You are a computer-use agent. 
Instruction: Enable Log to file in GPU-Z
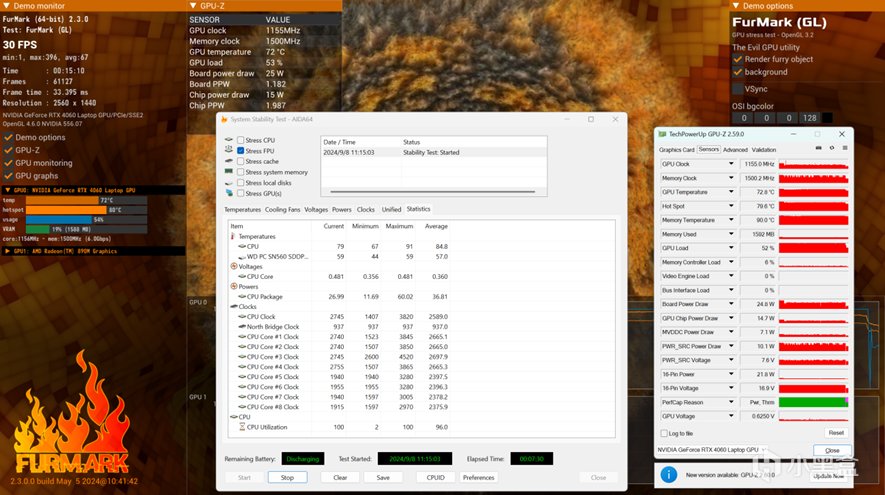point(664,433)
